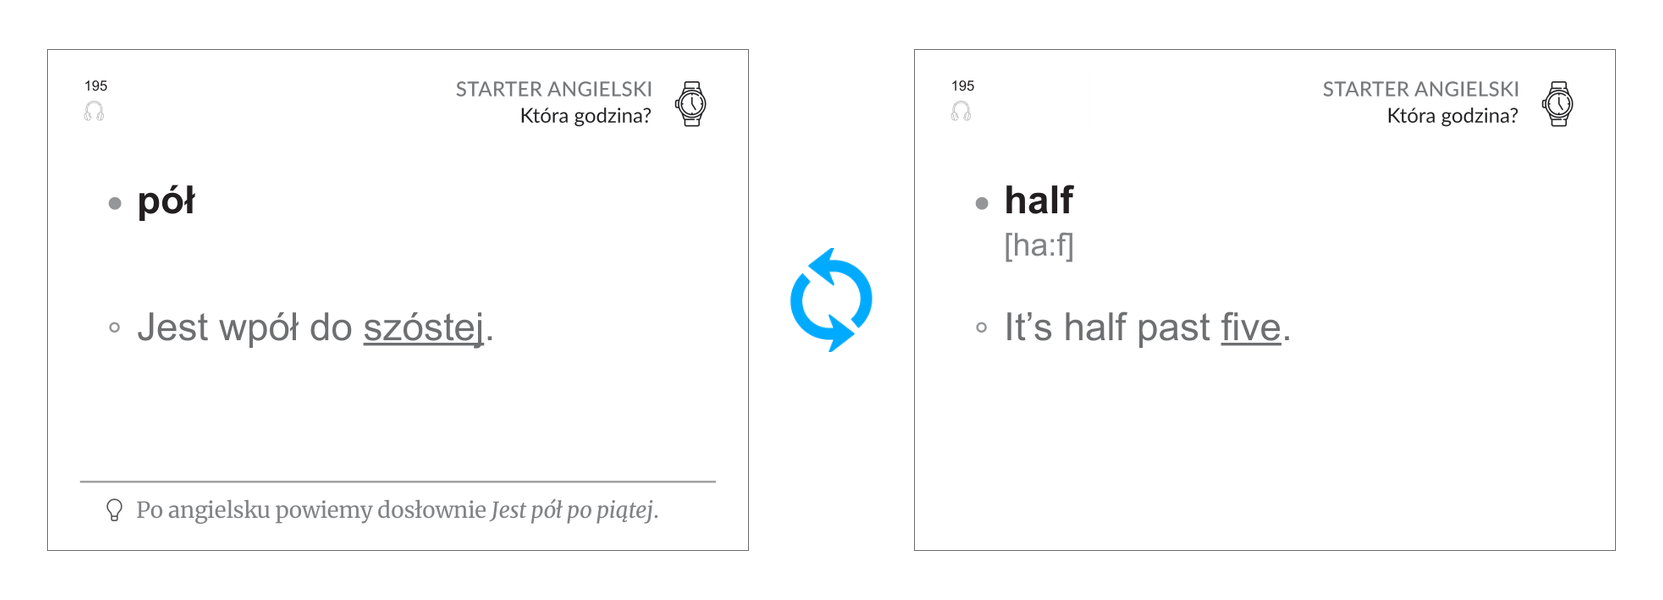Click 'Która godzina?' on left card
The width and height of the screenshot is (1663, 600).
[x=586, y=116]
